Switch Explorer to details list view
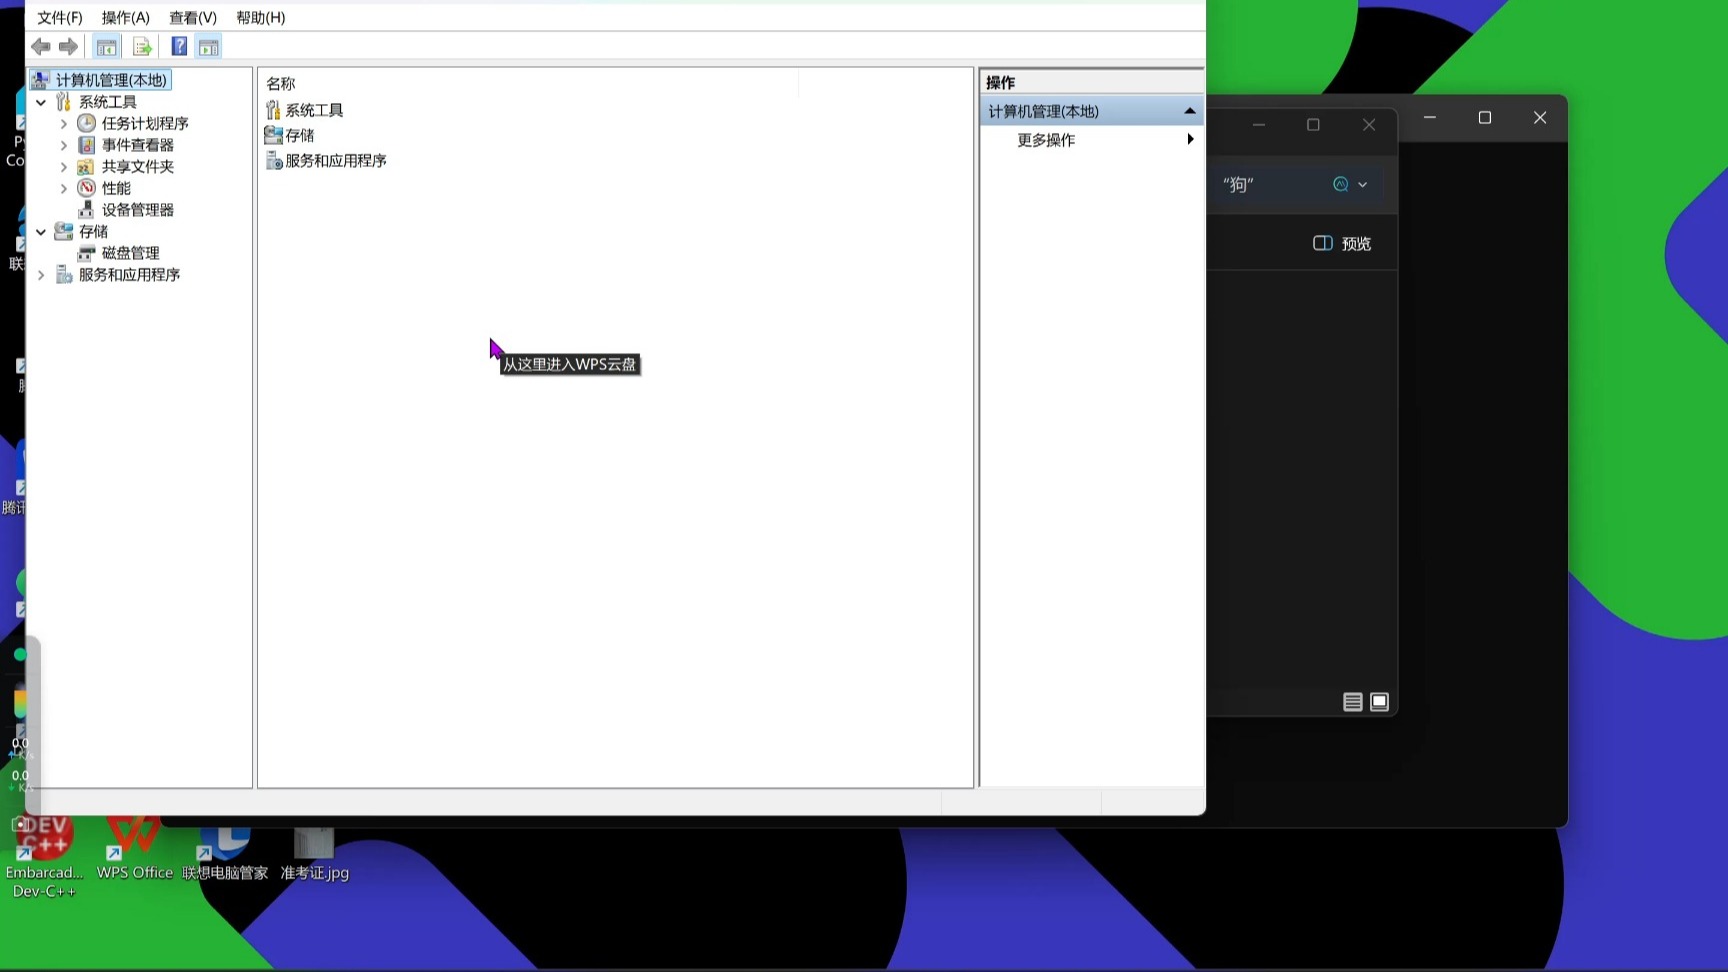1728x972 pixels. [1353, 702]
